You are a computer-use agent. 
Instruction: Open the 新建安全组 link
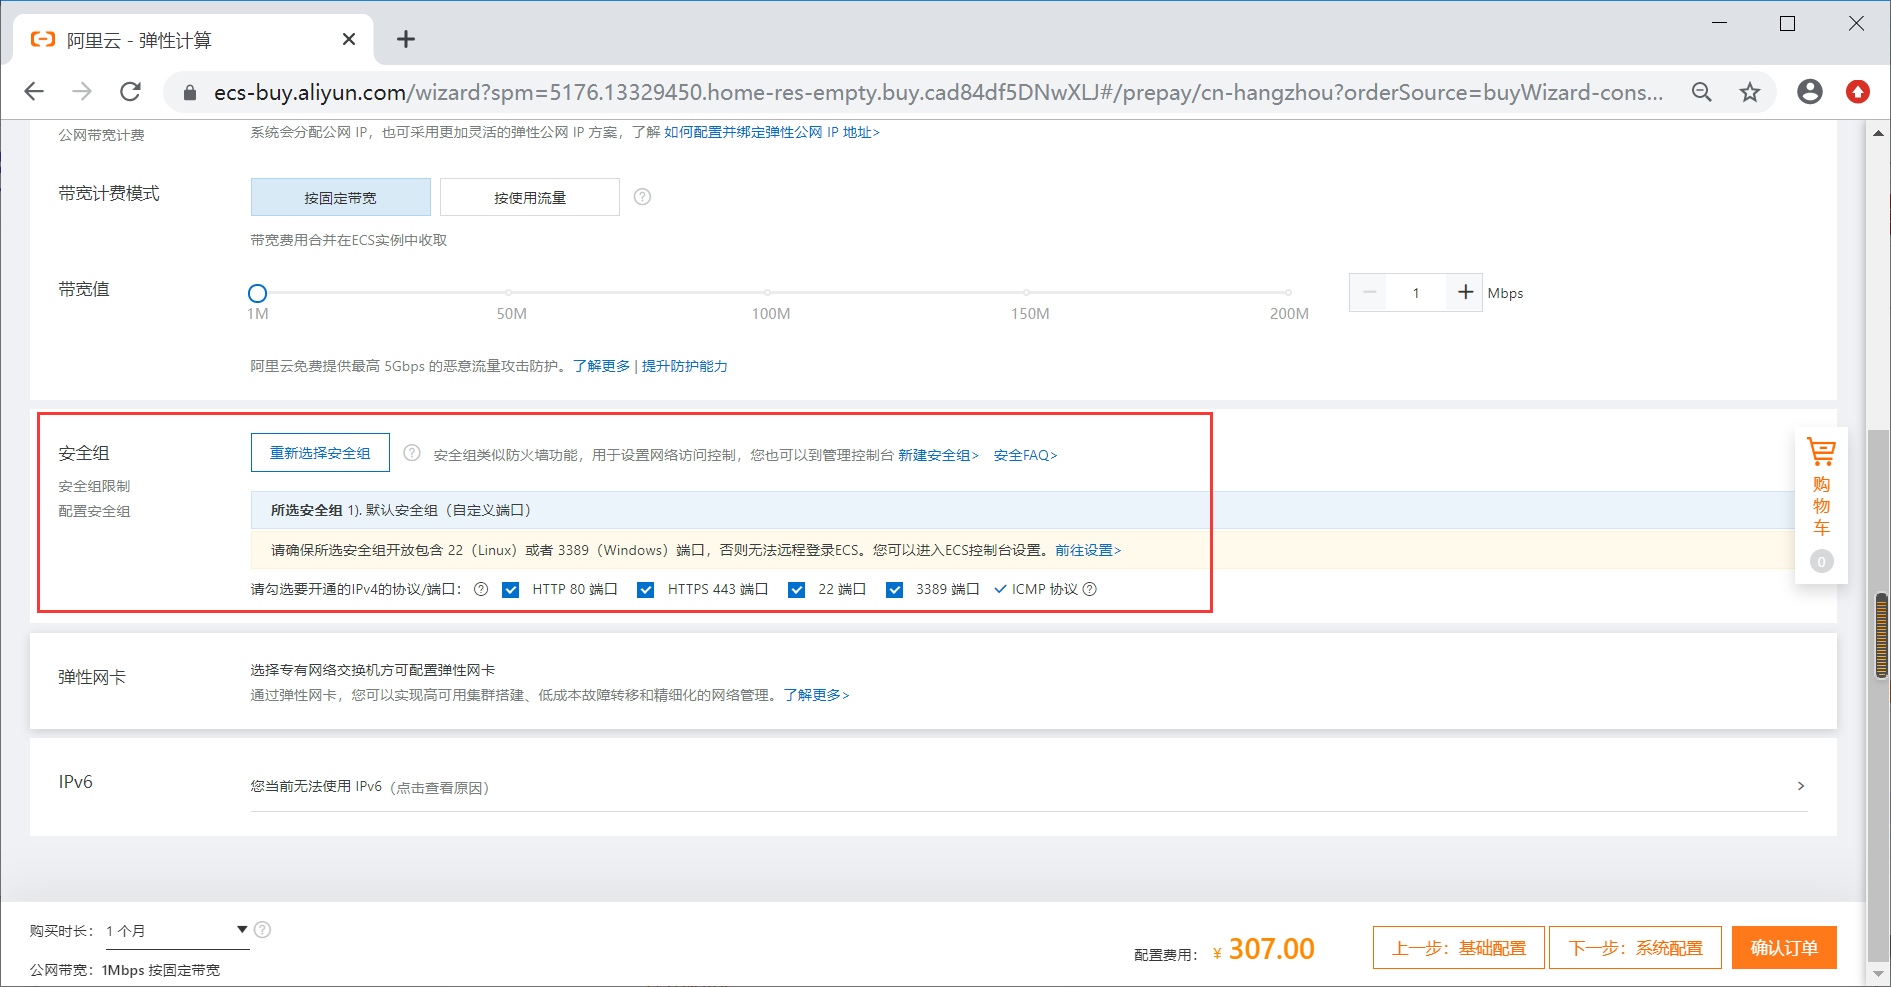[938, 455]
